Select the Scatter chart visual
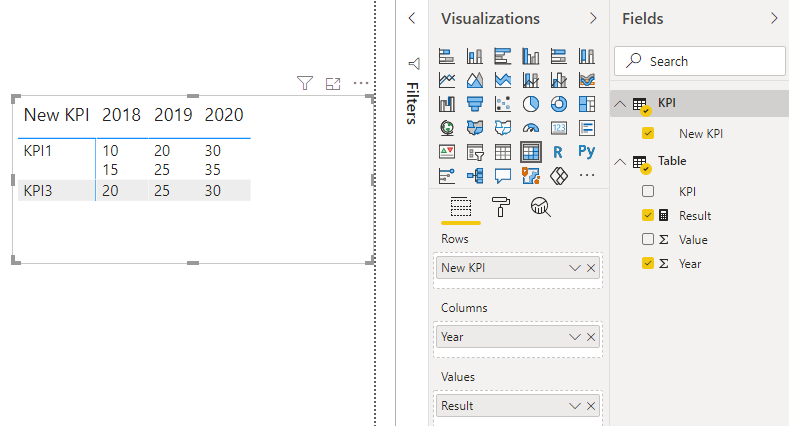The image size is (789, 426). (503, 104)
